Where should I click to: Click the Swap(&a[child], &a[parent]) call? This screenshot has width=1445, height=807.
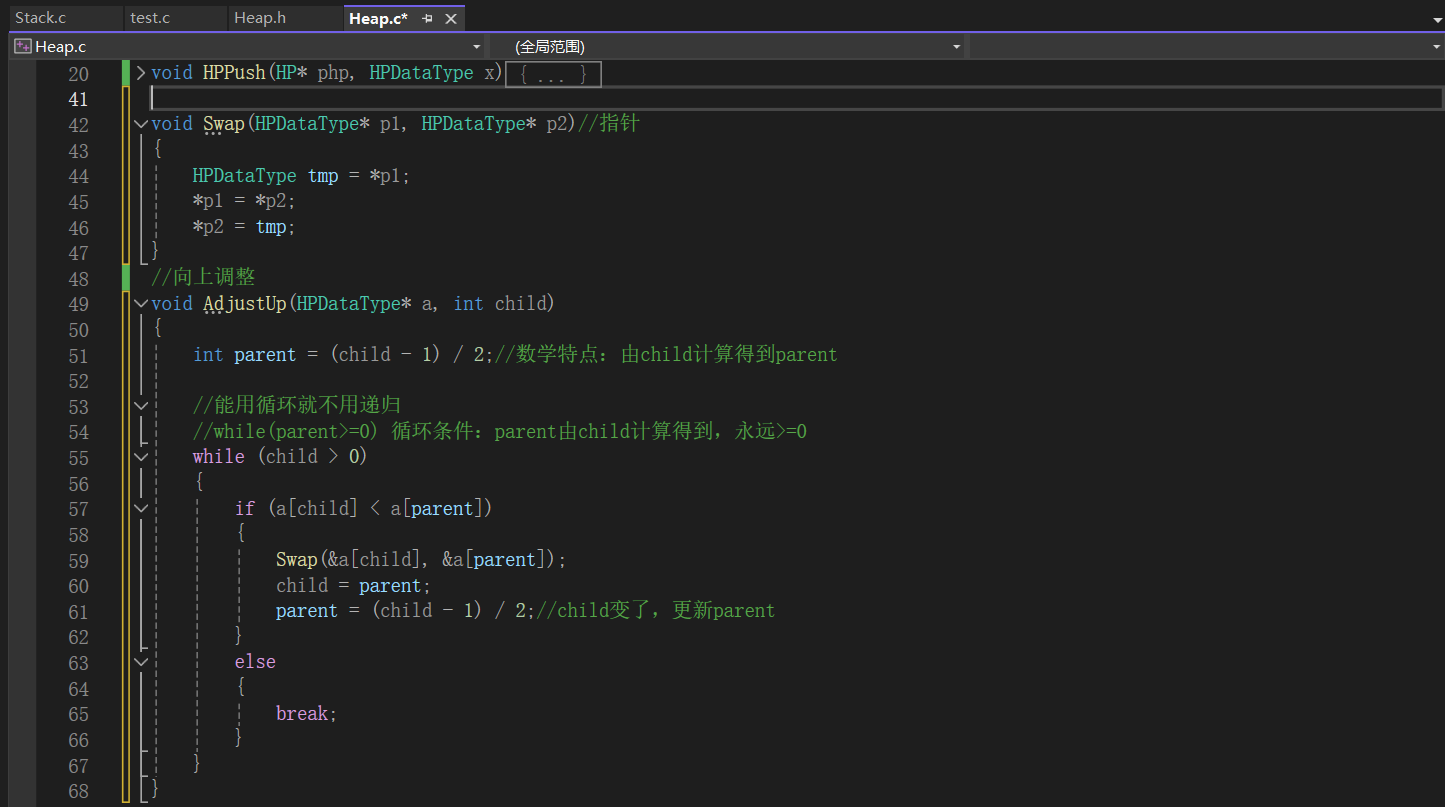pos(421,559)
